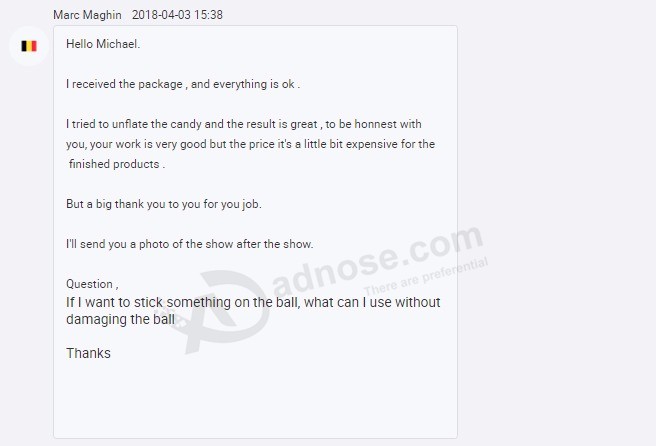Click the words finished products
Screen dimensions: 656x446
[x=114, y=164]
